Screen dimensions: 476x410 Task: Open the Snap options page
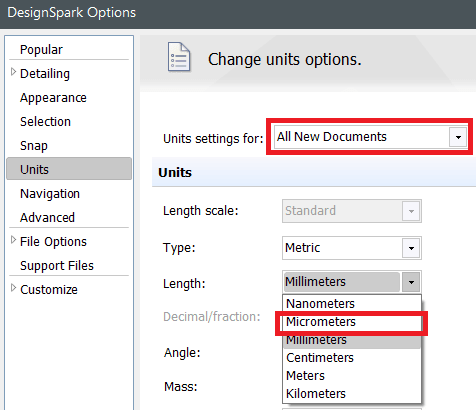[x=34, y=146]
